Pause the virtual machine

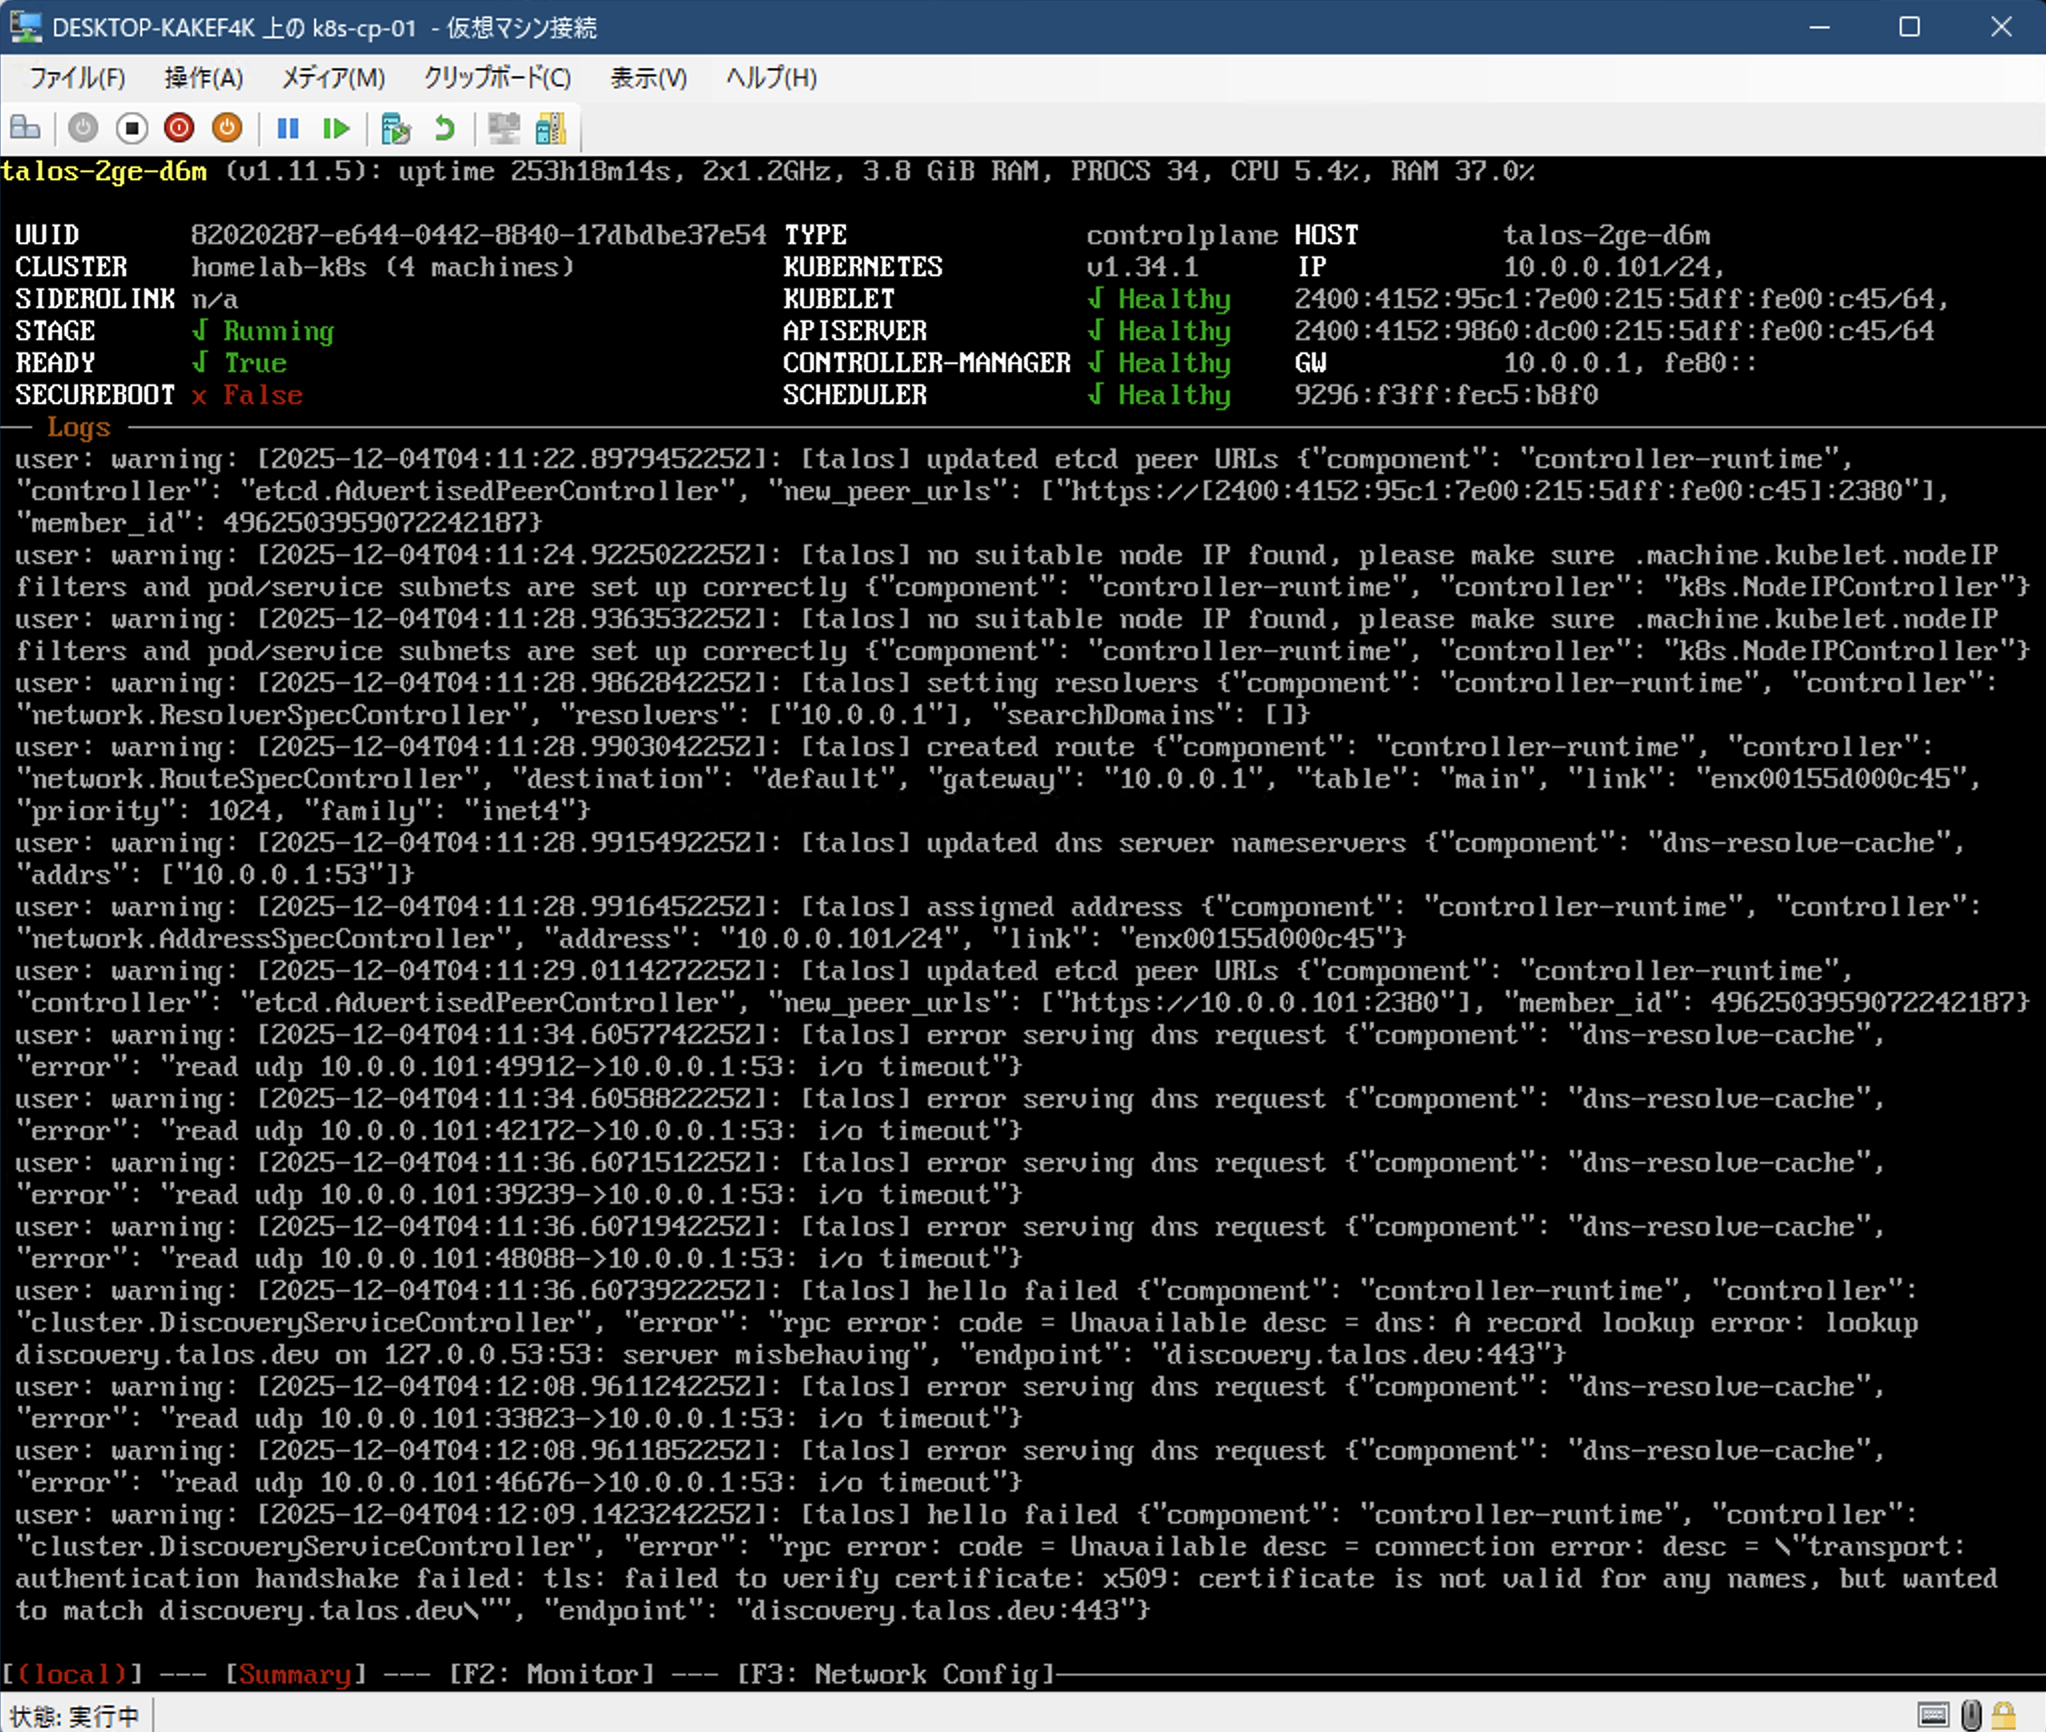(287, 128)
